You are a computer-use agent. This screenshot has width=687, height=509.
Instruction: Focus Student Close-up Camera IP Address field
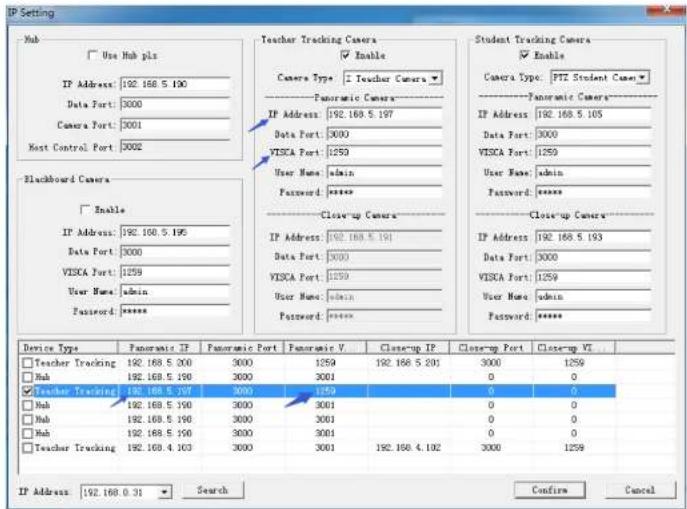click(593, 237)
